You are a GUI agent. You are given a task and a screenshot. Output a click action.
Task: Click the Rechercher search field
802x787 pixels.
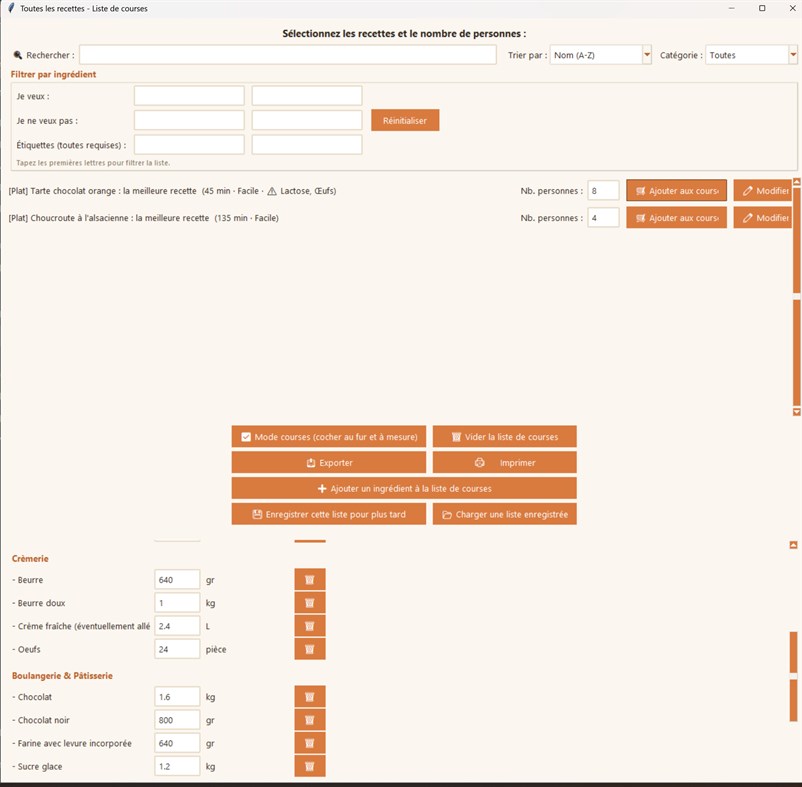288,55
